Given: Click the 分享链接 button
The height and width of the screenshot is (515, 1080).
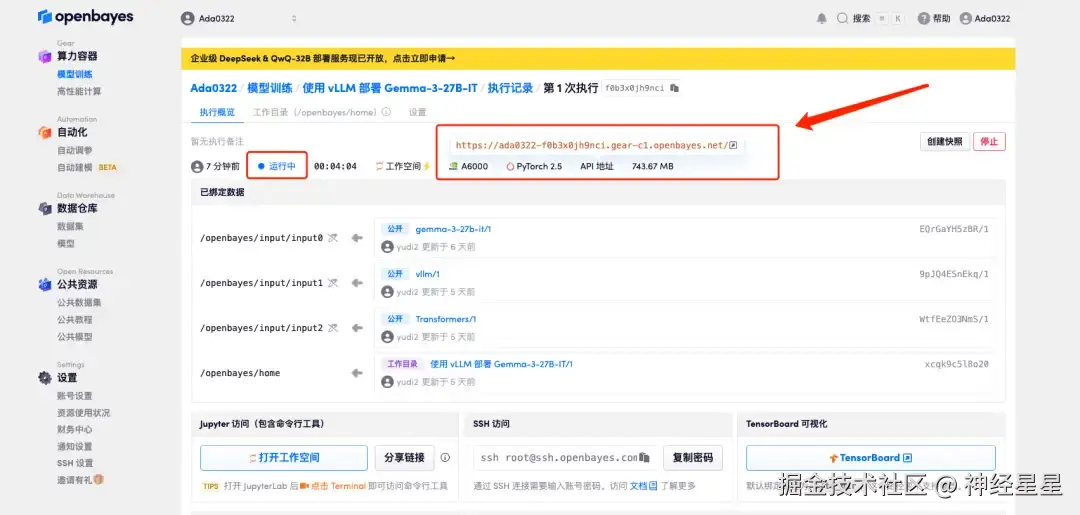Looking at the screenshot, I should 405,457.
